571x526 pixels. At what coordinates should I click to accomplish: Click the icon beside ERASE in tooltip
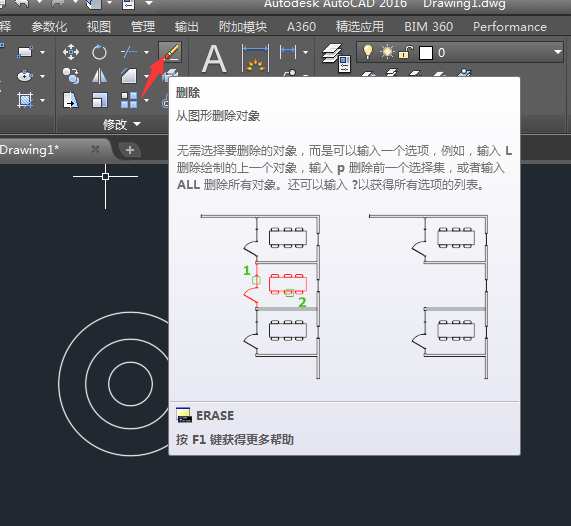point(184,415)
